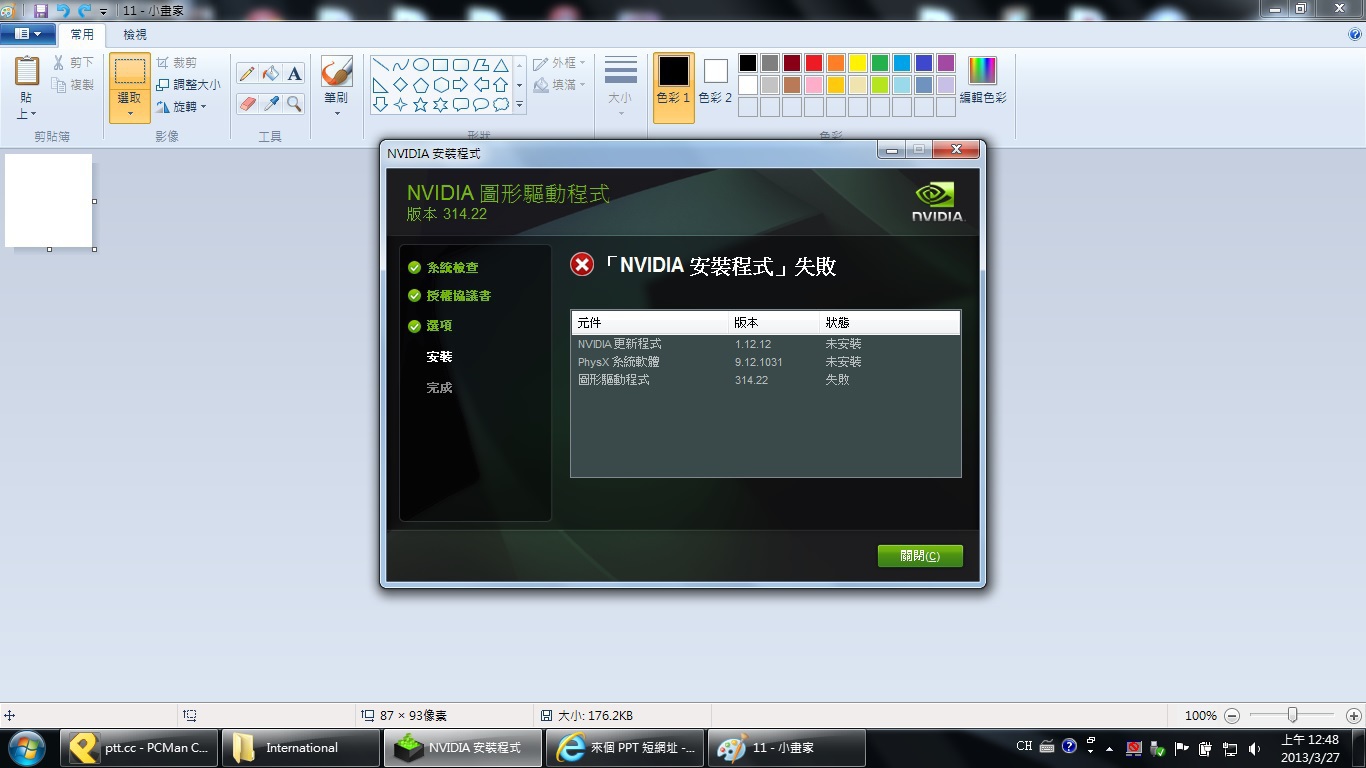The height and width of the screenshot is (768, 1366).
Task: Click the white canvas image in Paint
Action: point(48,200)
